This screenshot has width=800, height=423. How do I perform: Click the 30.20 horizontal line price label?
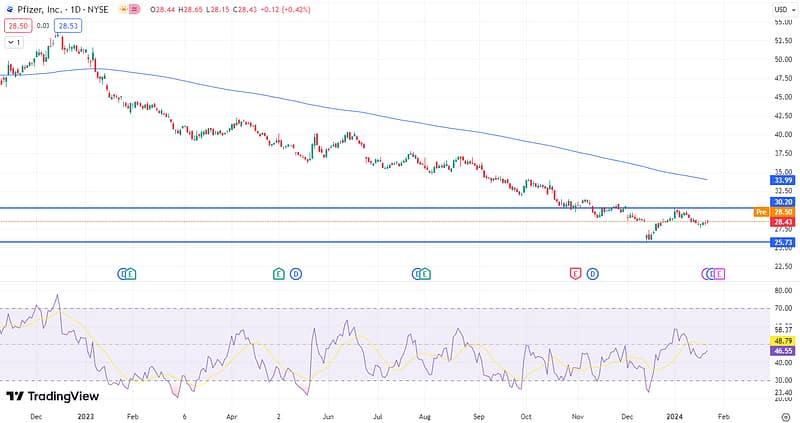(x=783, y=201)
